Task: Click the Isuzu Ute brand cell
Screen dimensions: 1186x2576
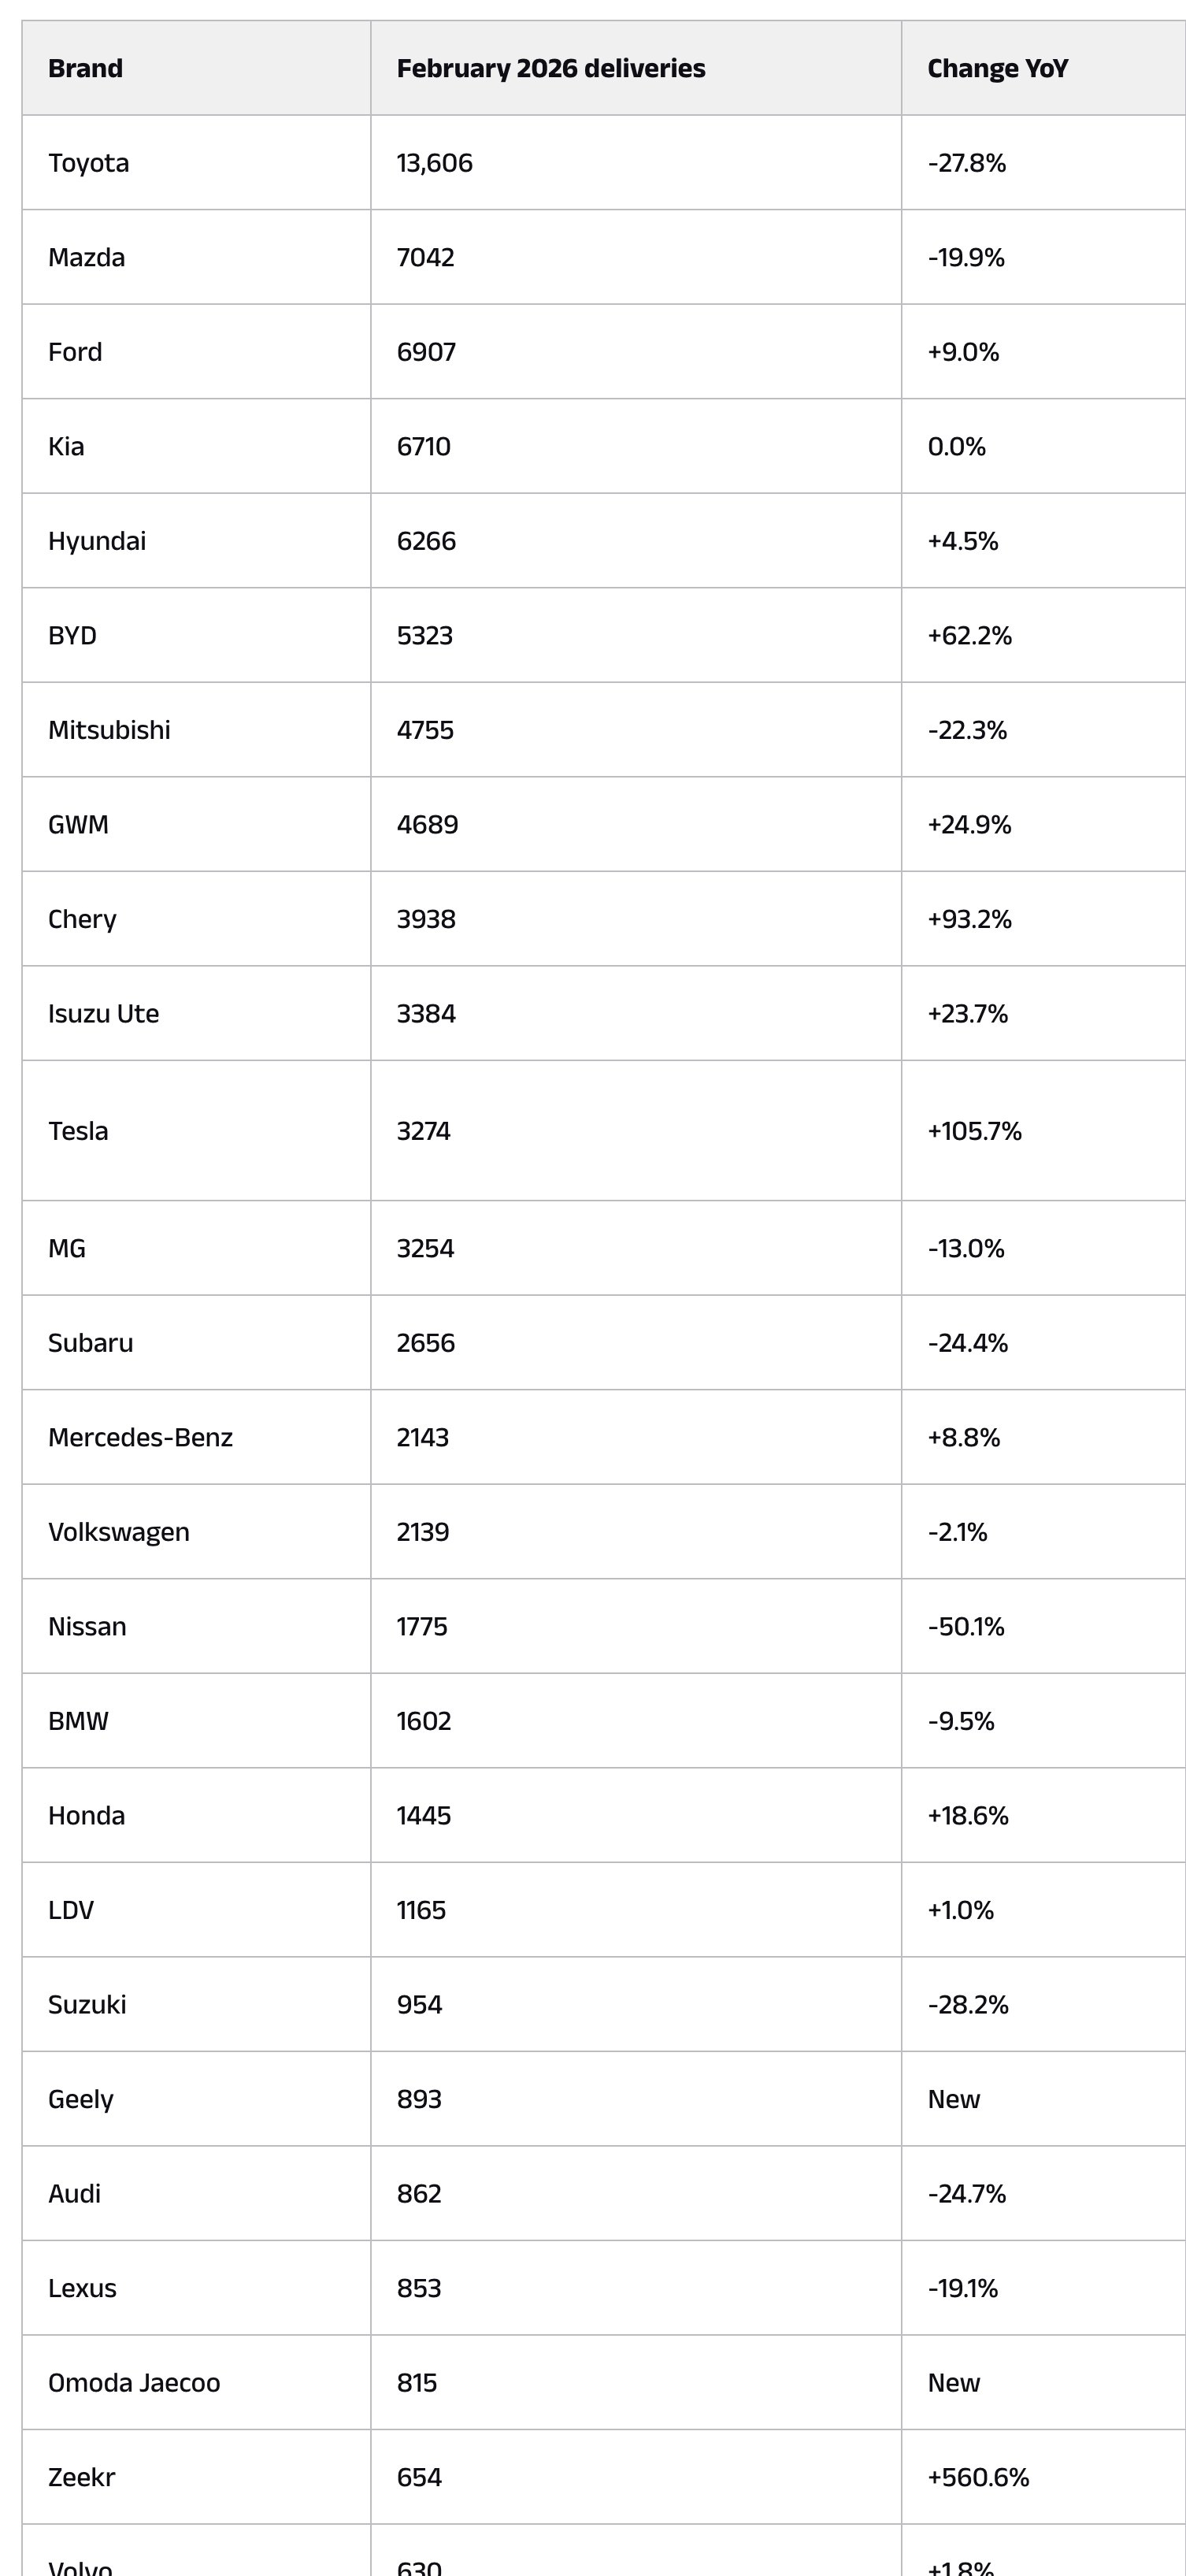Action: click(104, 1013)
